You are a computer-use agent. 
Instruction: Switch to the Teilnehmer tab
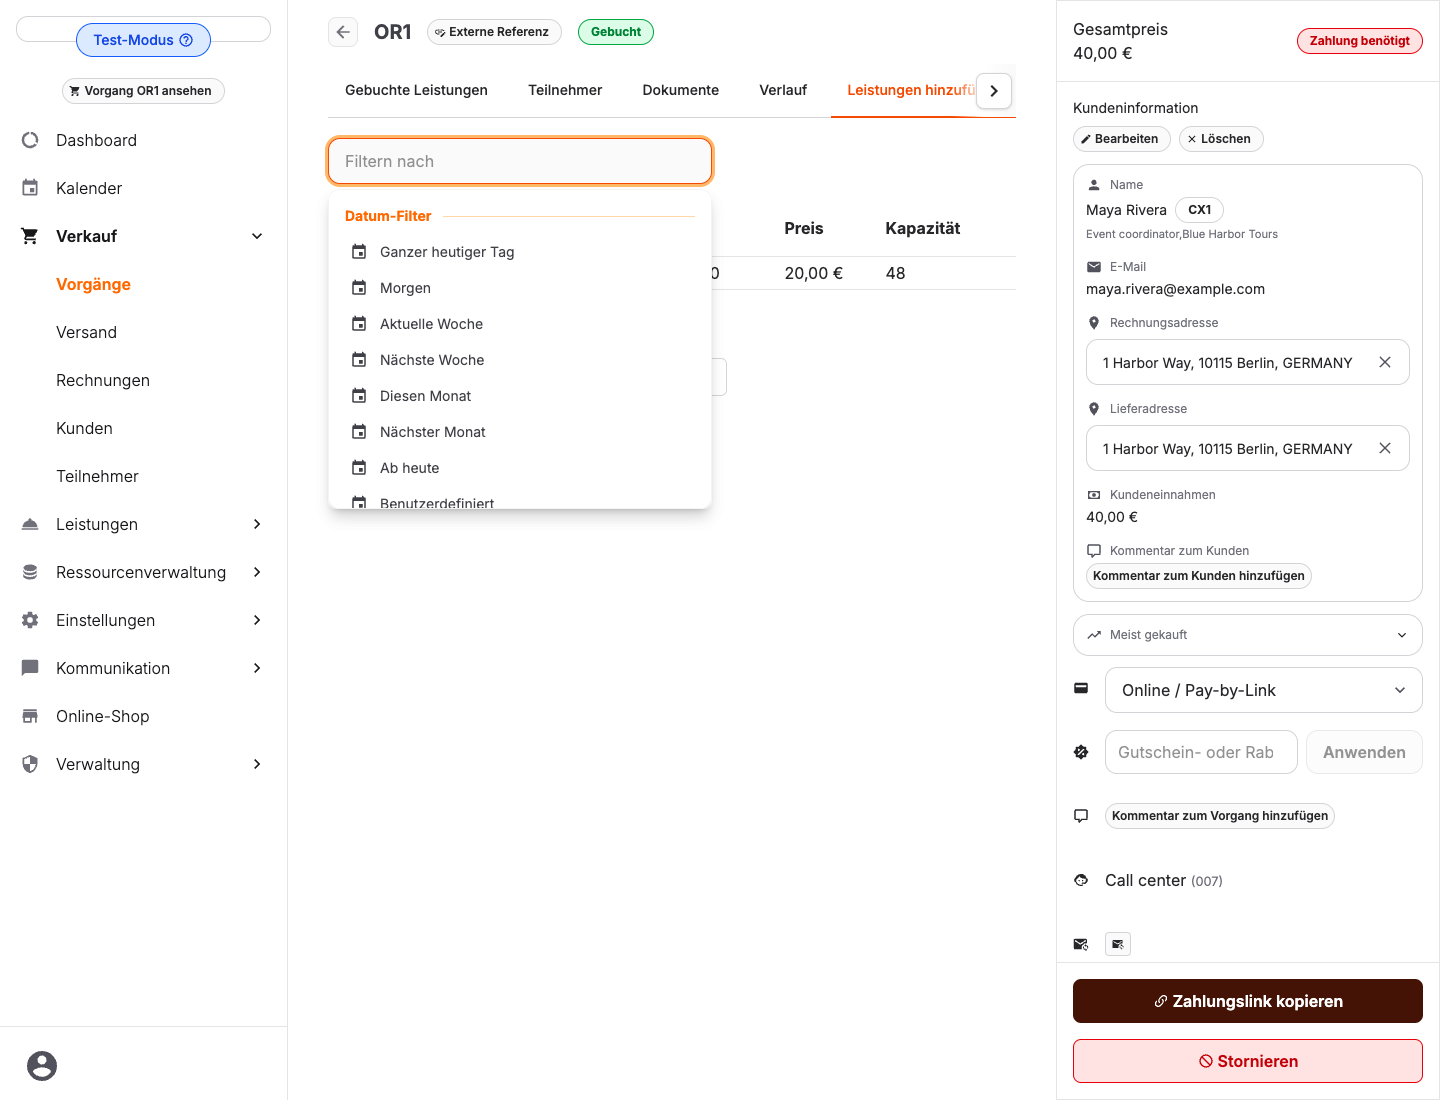coord(565,90)
